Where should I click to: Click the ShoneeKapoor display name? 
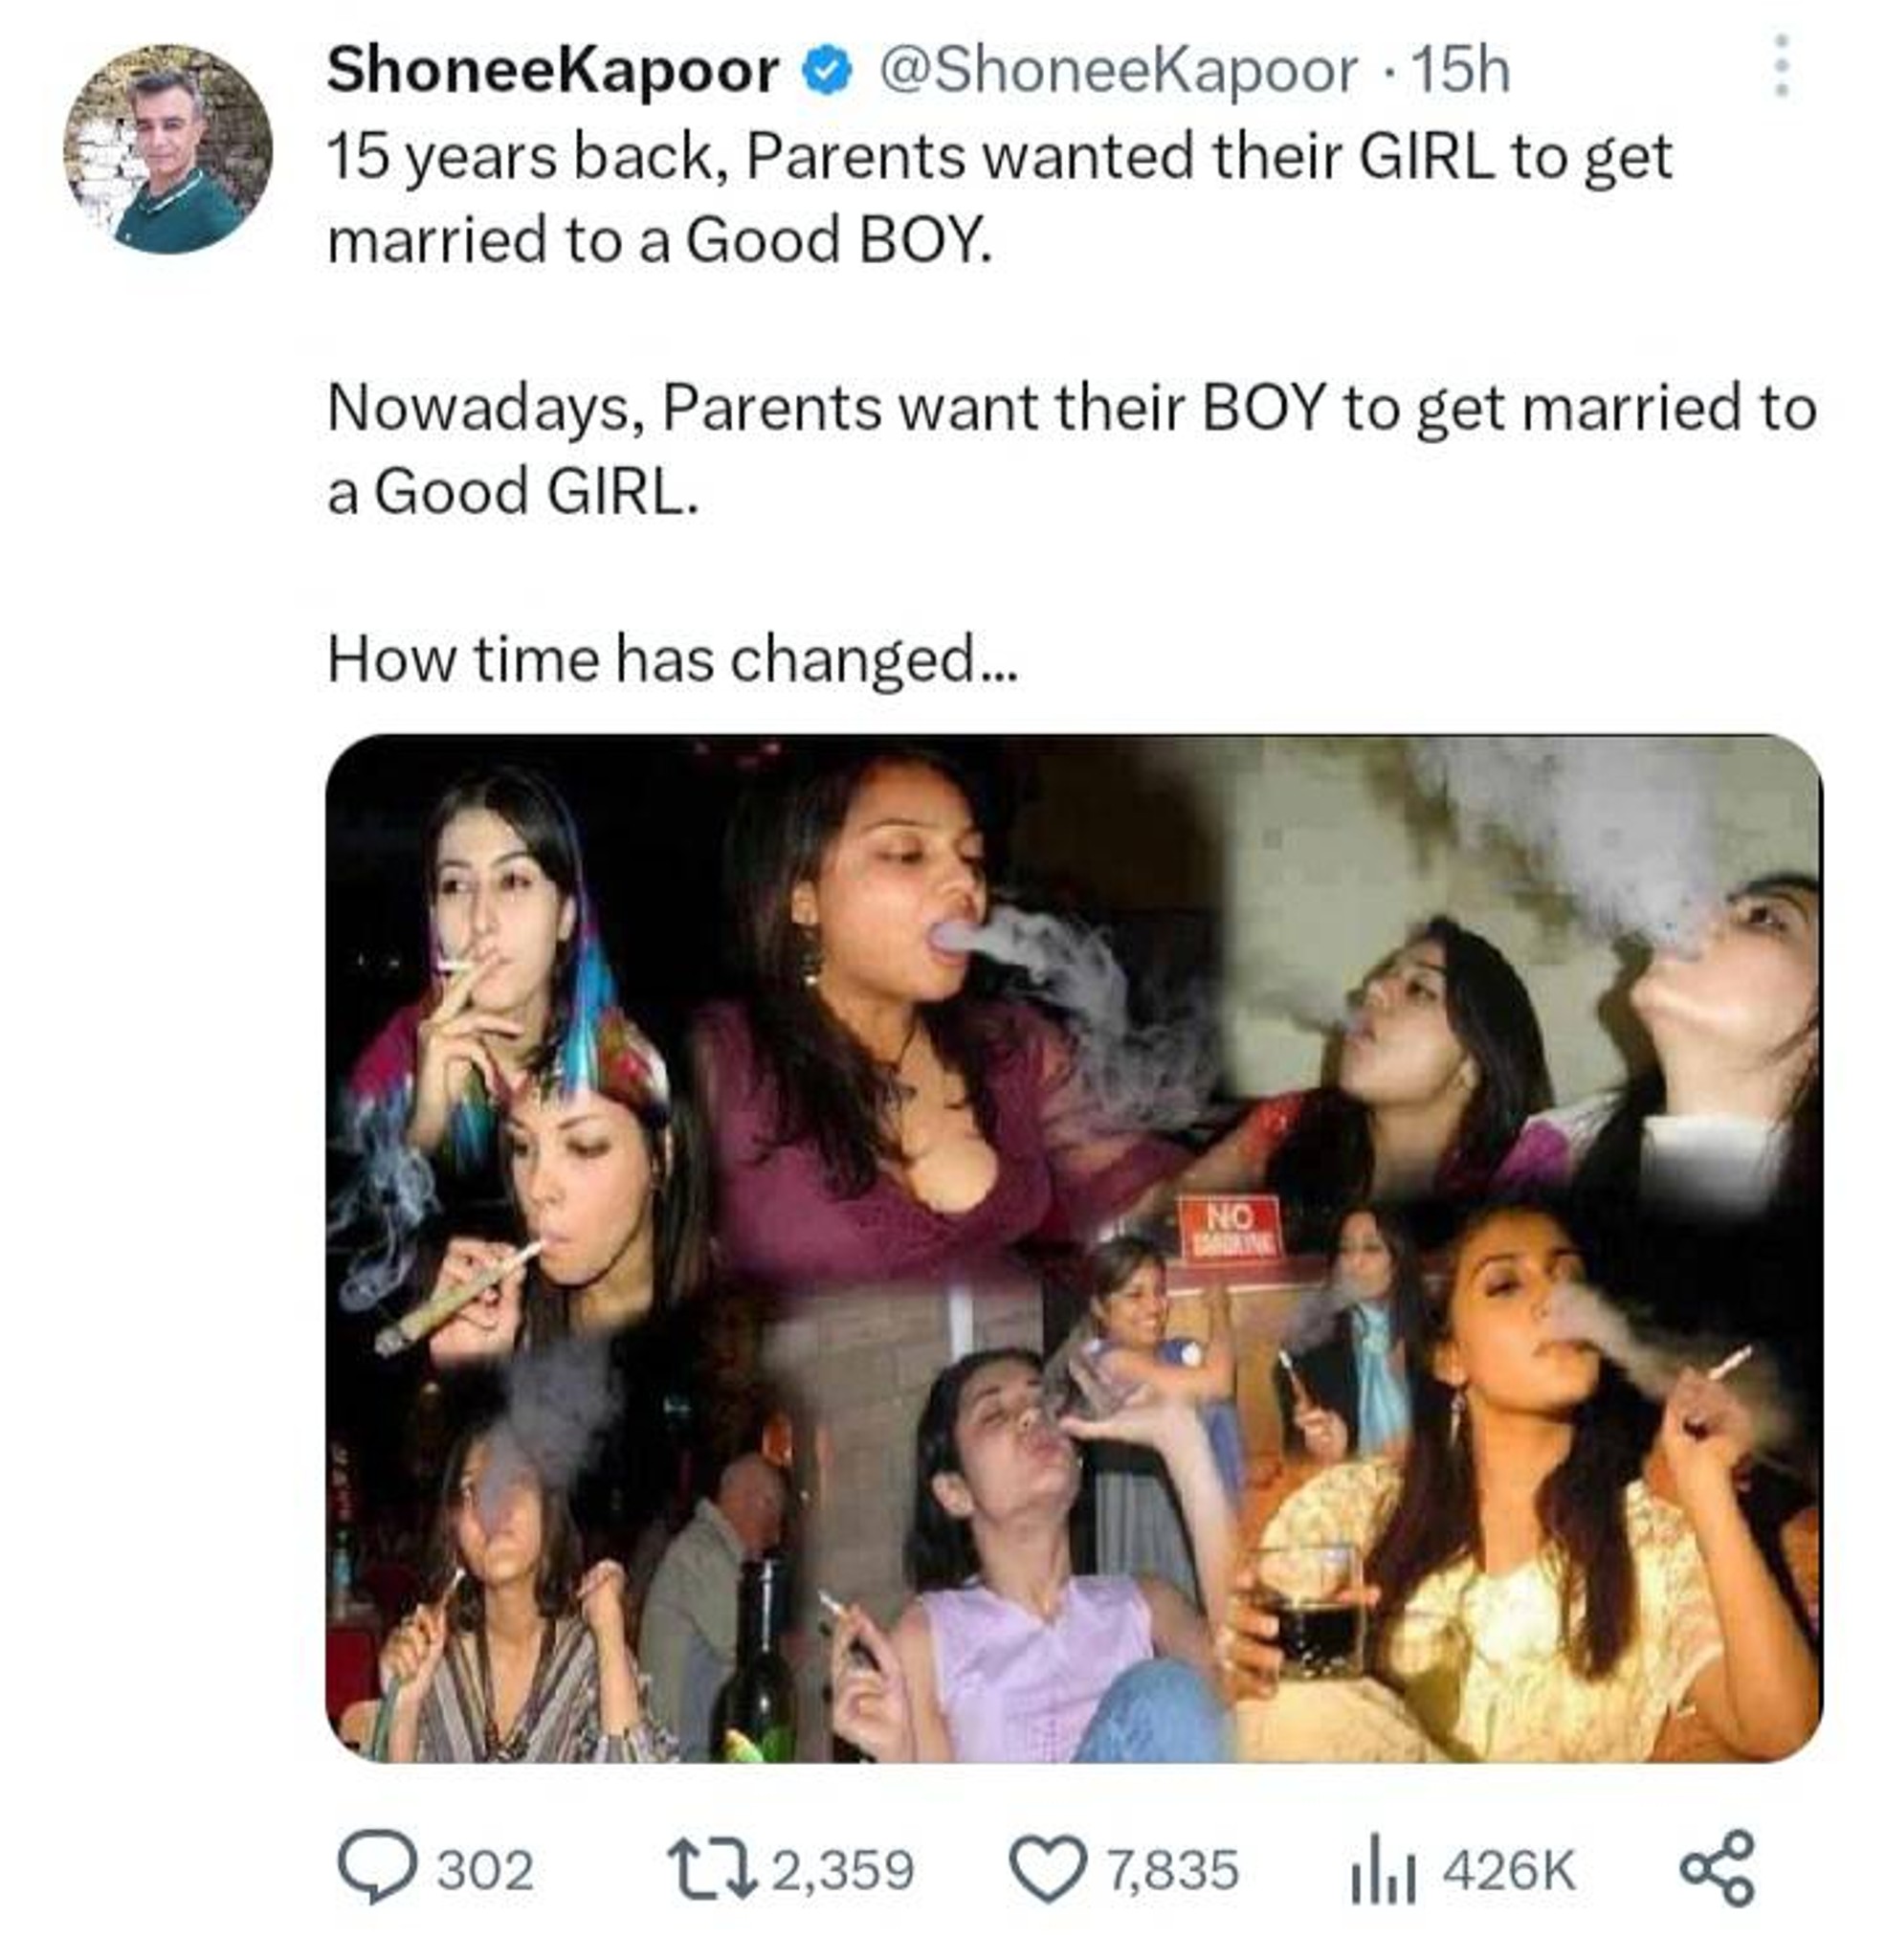(552, 72)
